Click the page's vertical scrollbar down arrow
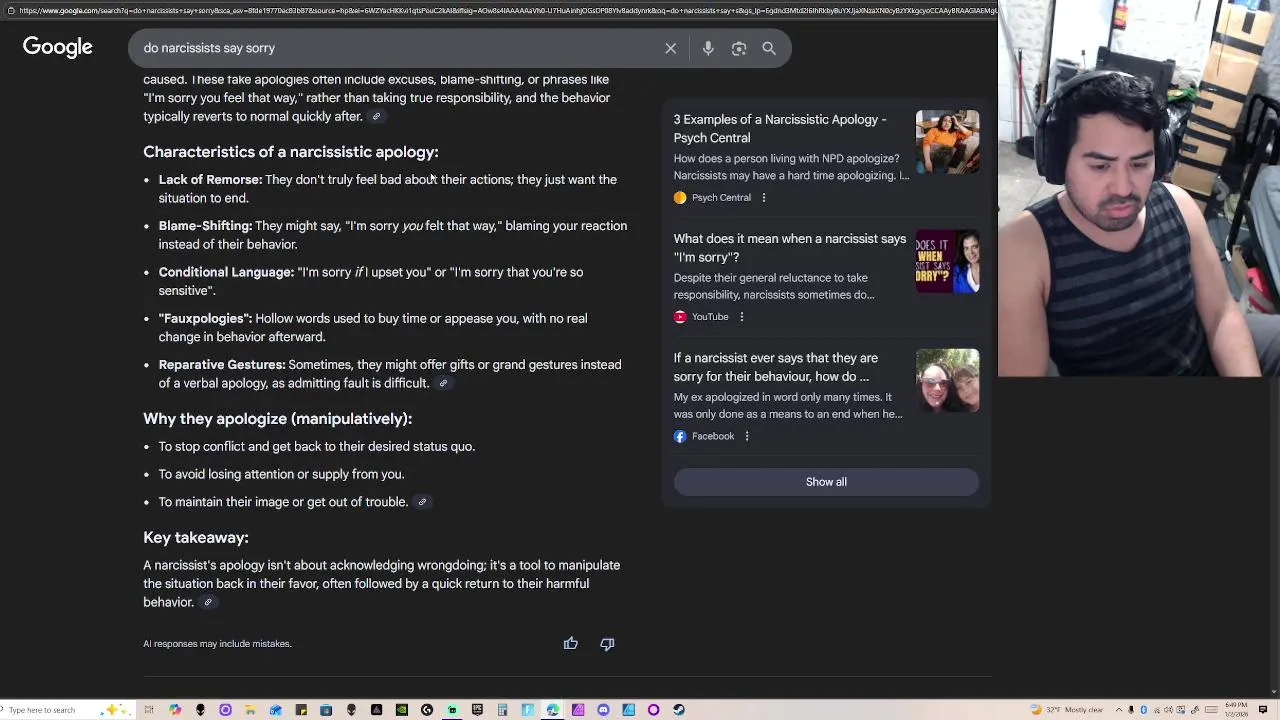 pos(1273,691)
